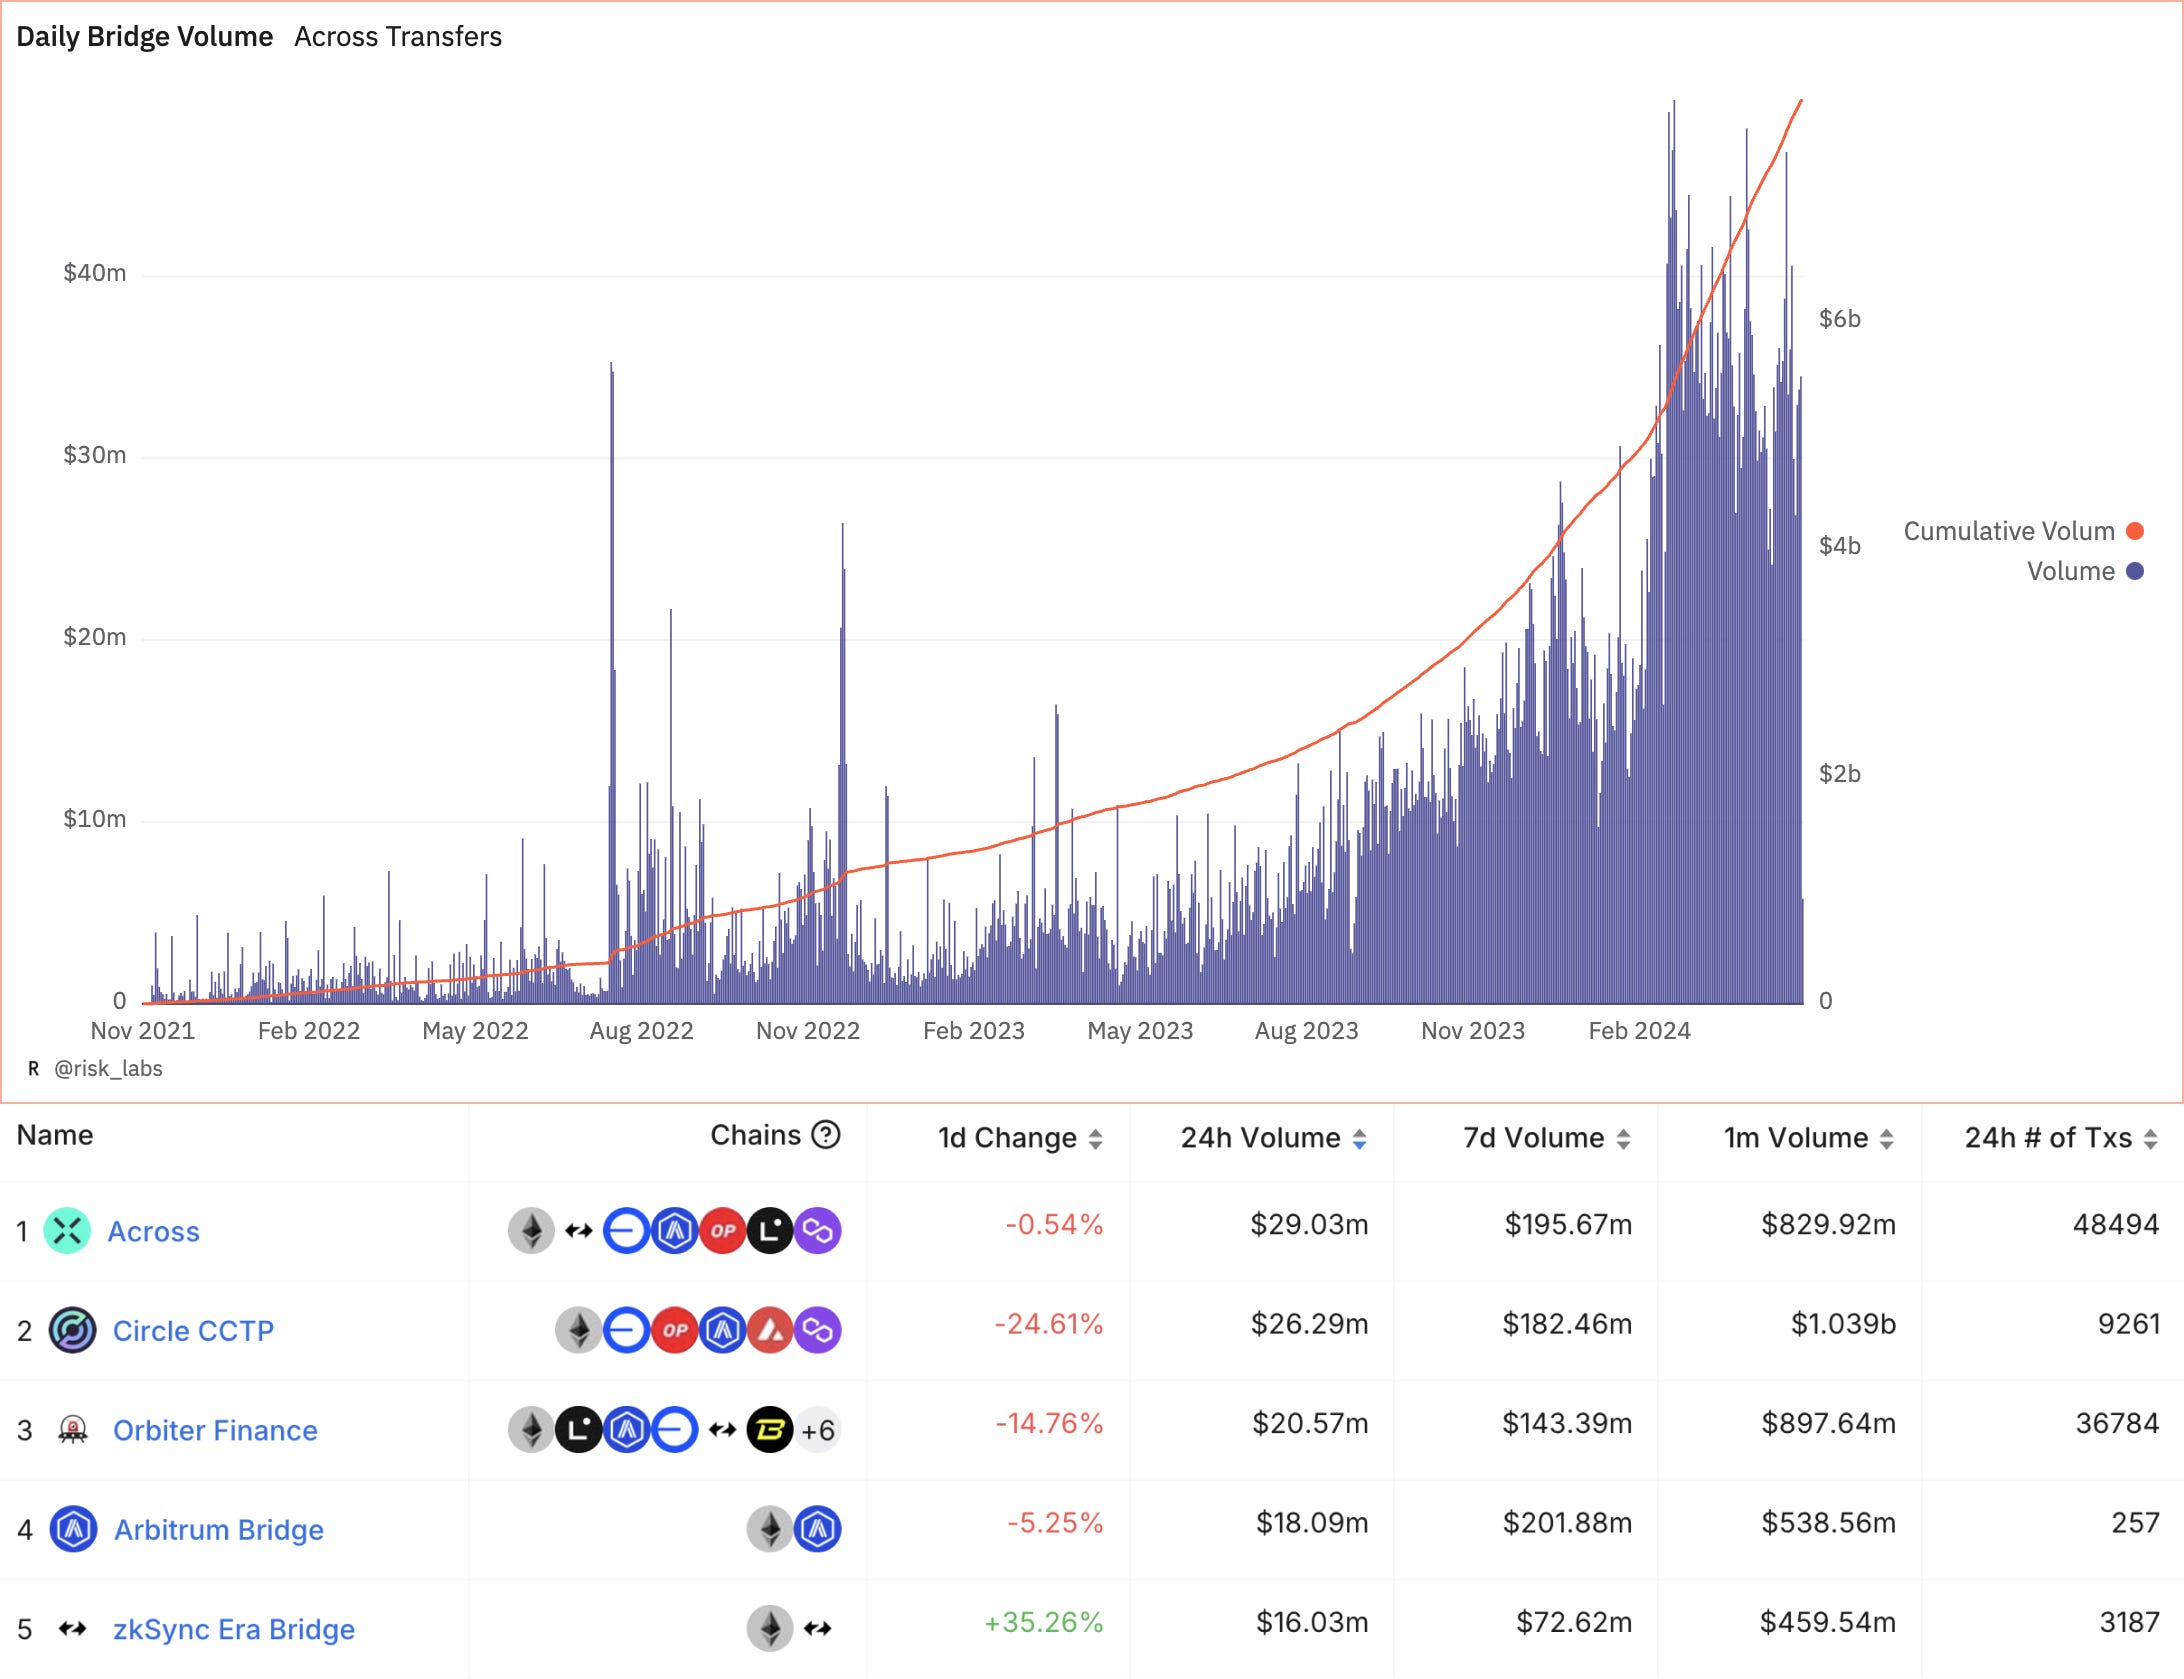
Task: Click the Across protocol logo icon
Action: [67, 1231]
